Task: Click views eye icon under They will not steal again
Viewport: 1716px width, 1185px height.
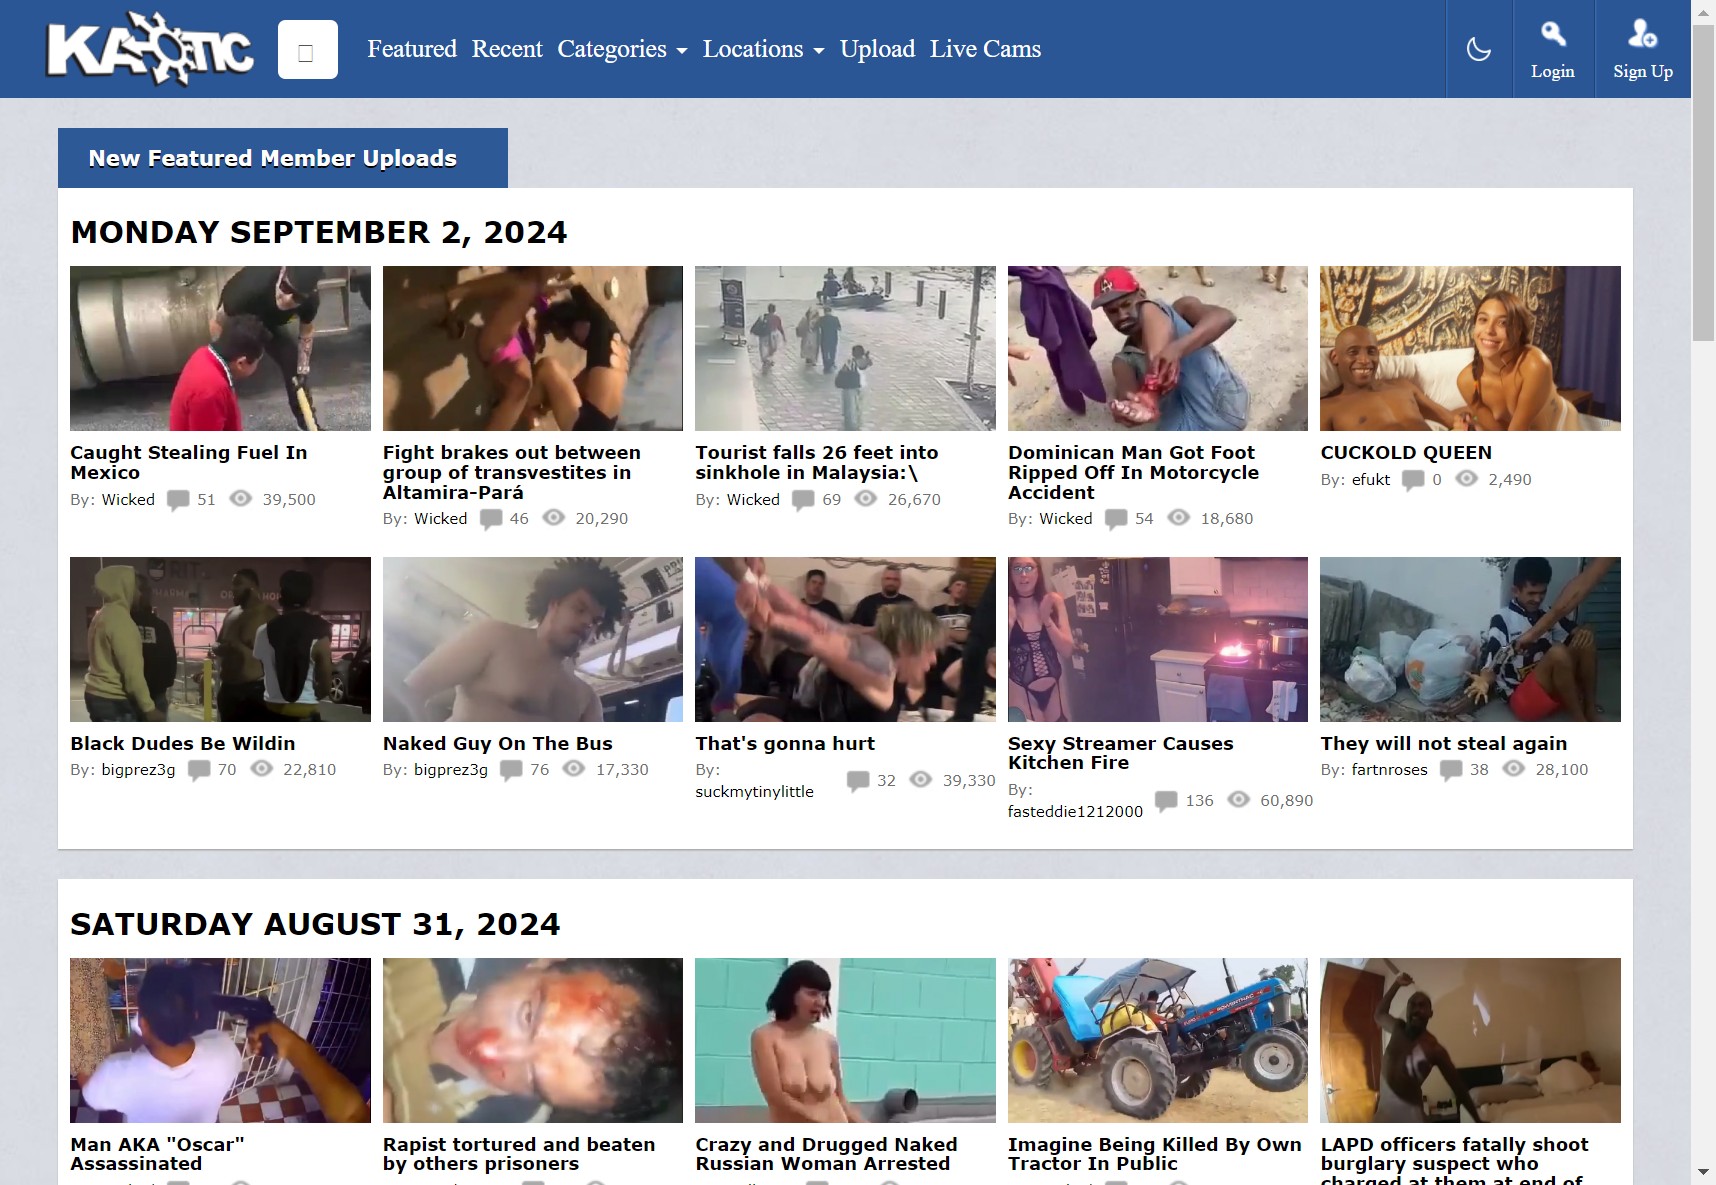Action: pos(1514,769)
